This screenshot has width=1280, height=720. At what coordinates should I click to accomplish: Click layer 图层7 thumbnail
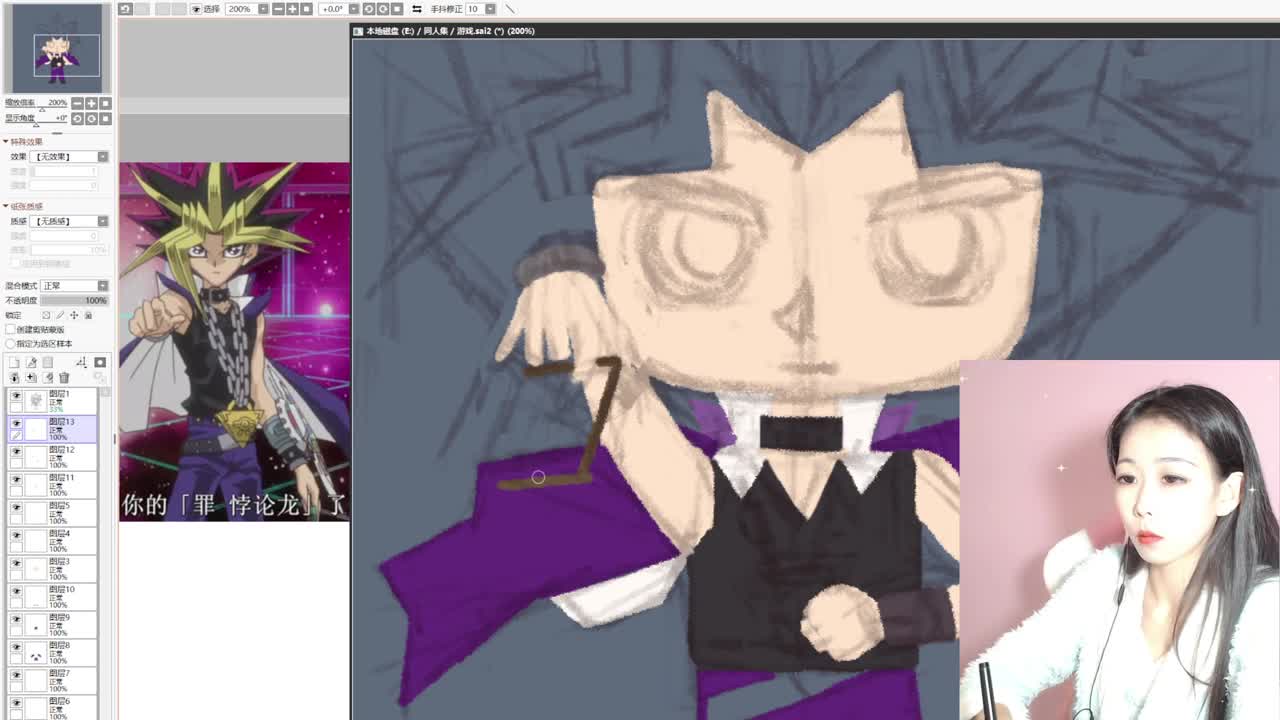point(36,681)
